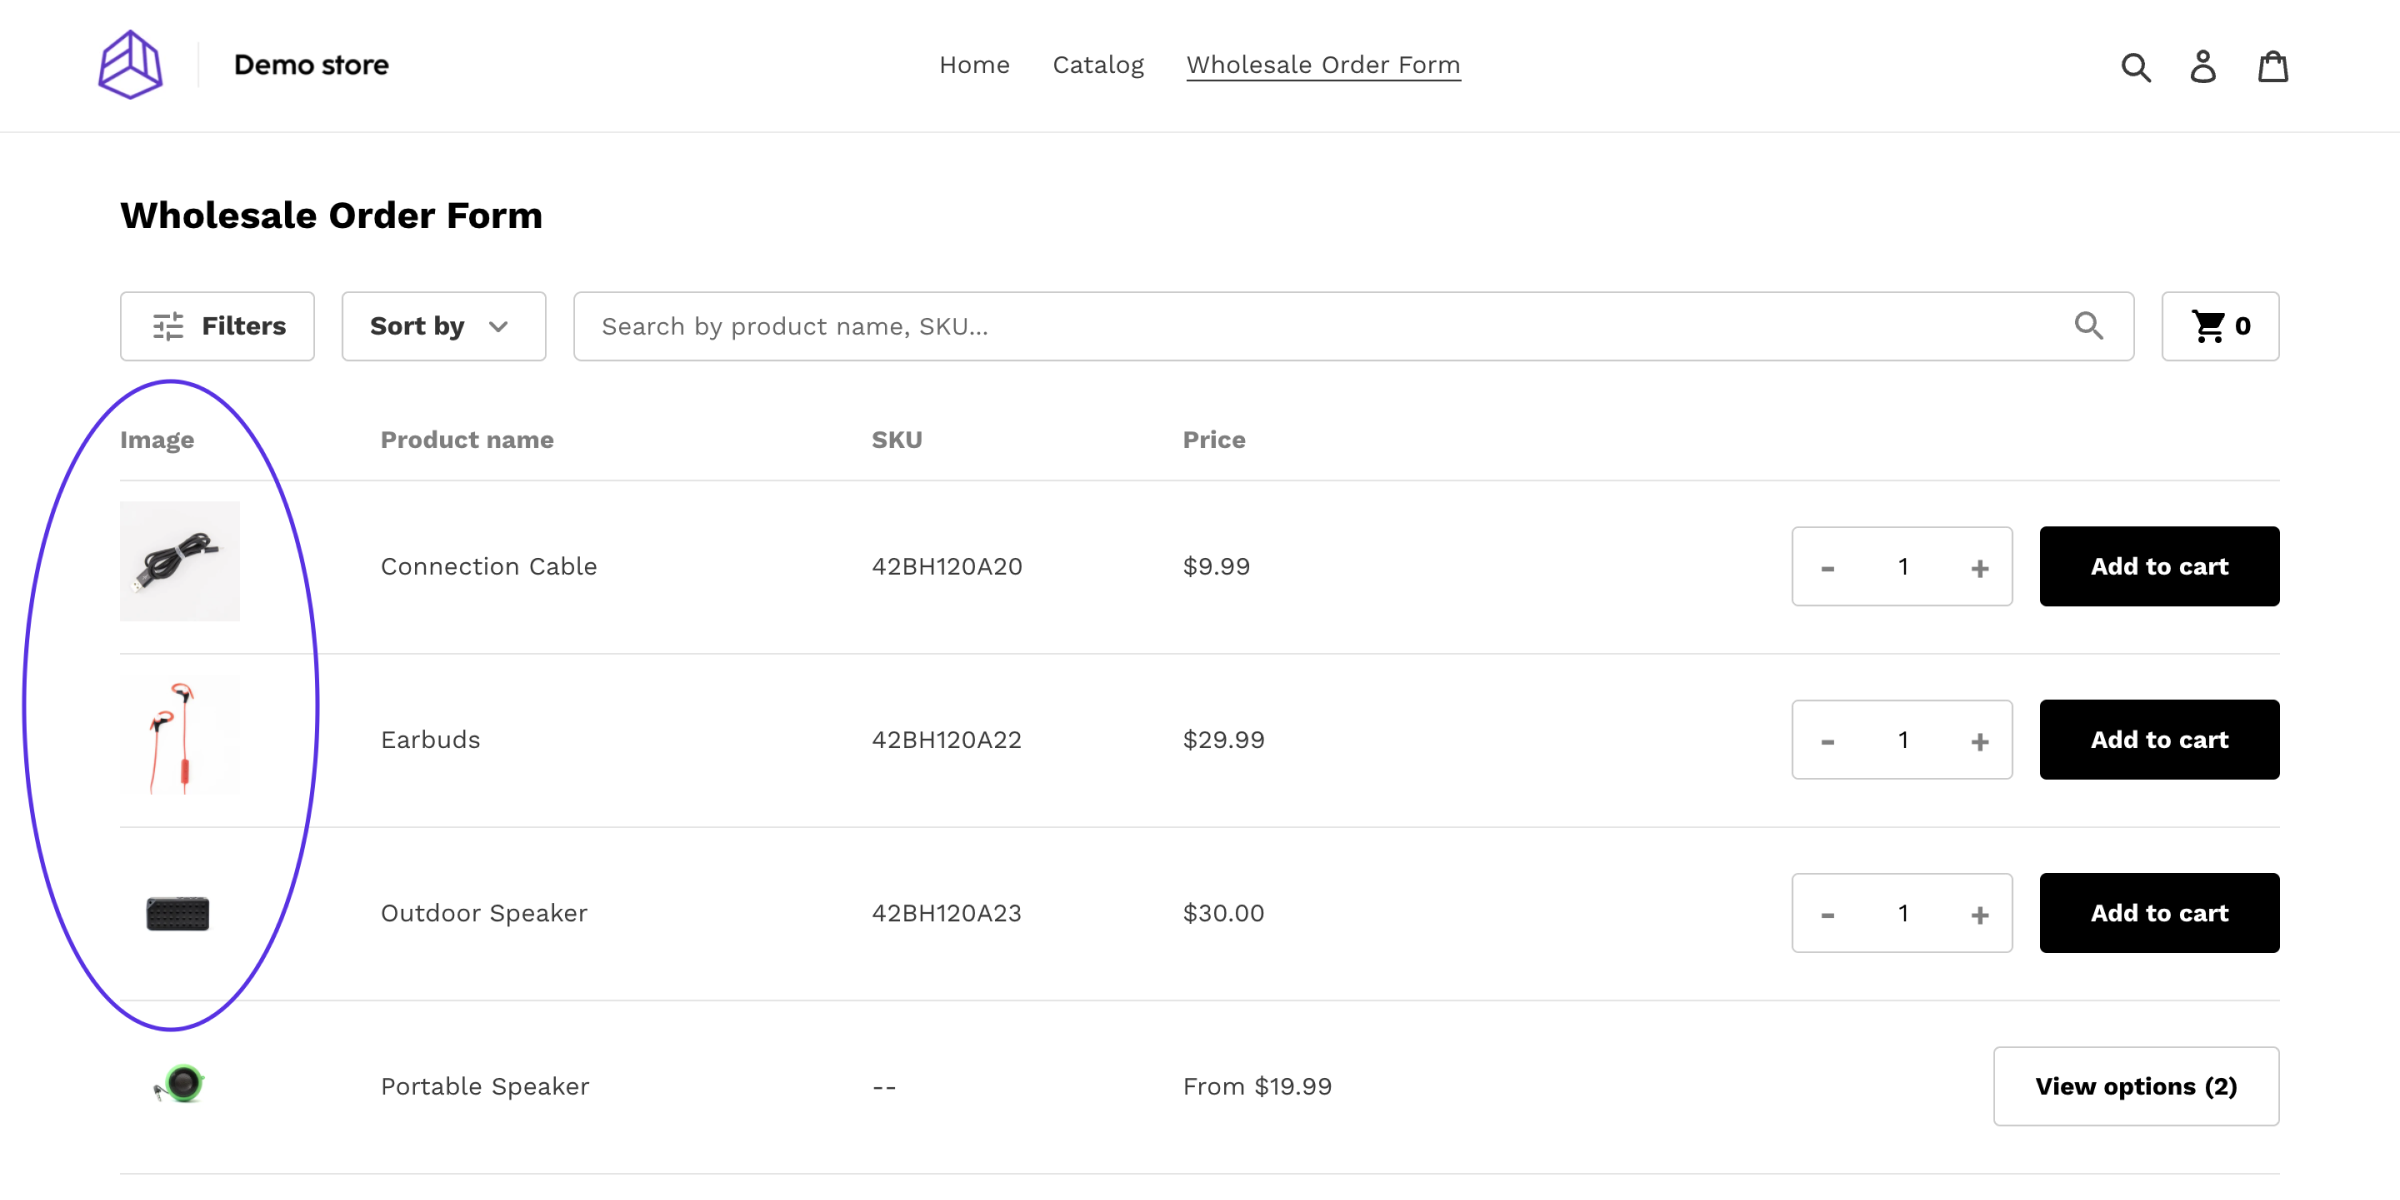Screen dimensions: 2400x1200
Task: Click the SKU column header
Action: 897,440
